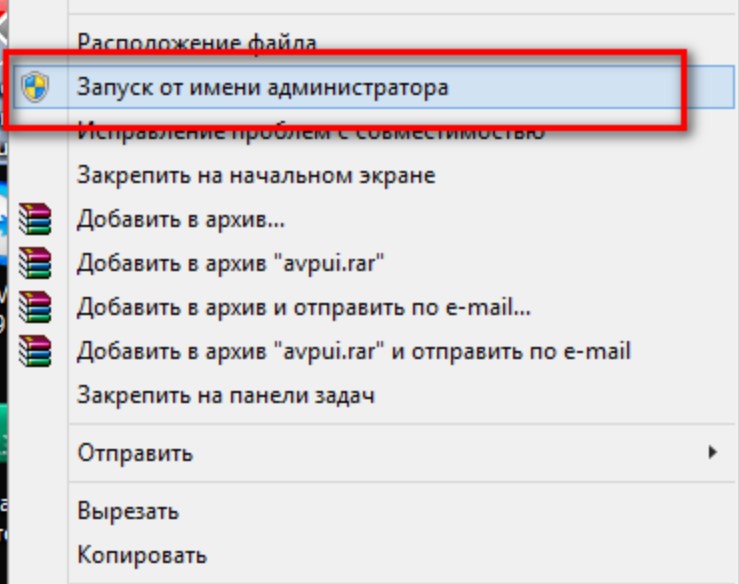
Task: Click the UAC shield icon
Action: pos(35,87)
